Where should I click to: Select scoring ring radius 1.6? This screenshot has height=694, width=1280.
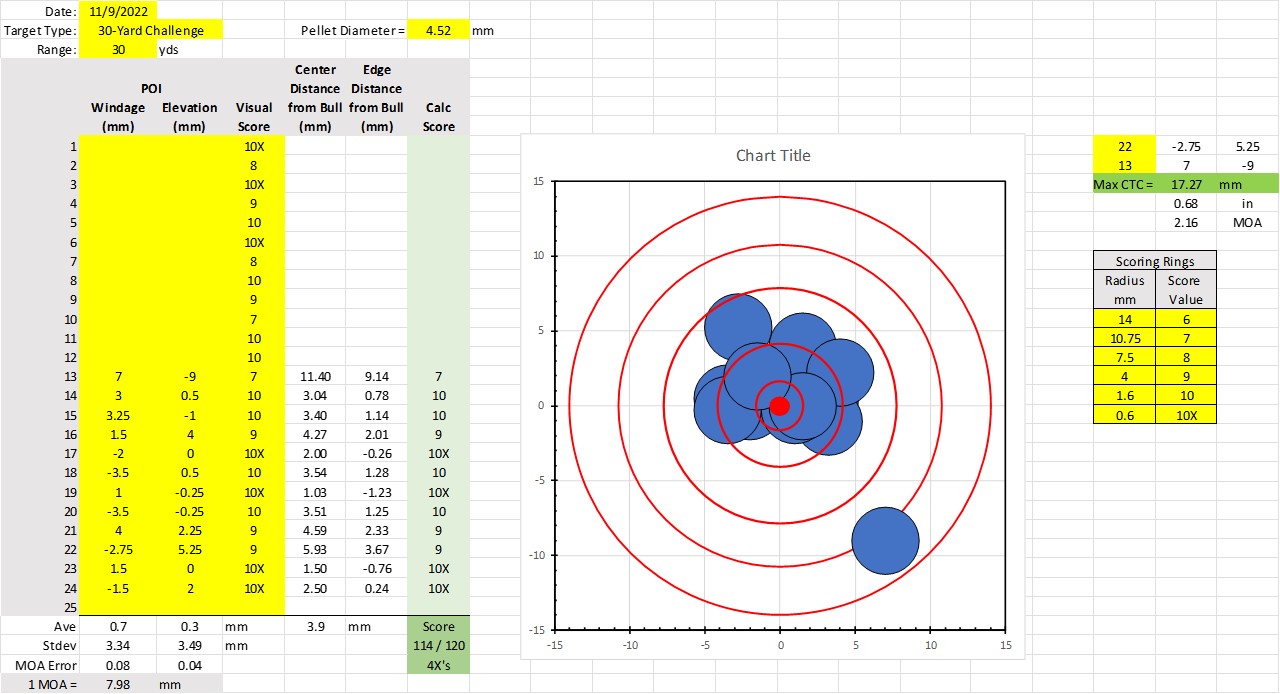pyautogui.click(x=1124, y=396)
